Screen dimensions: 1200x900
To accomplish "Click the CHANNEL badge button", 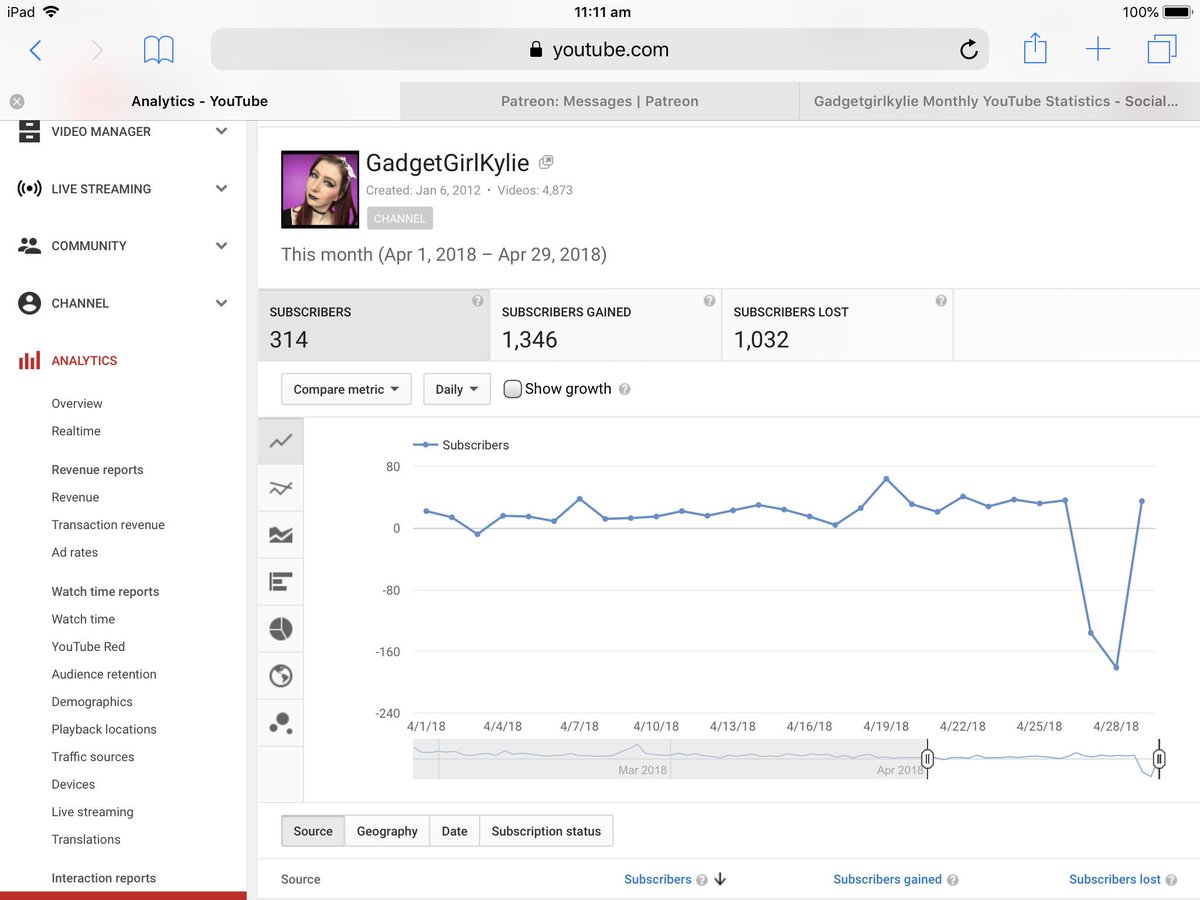I will [399, 218].
